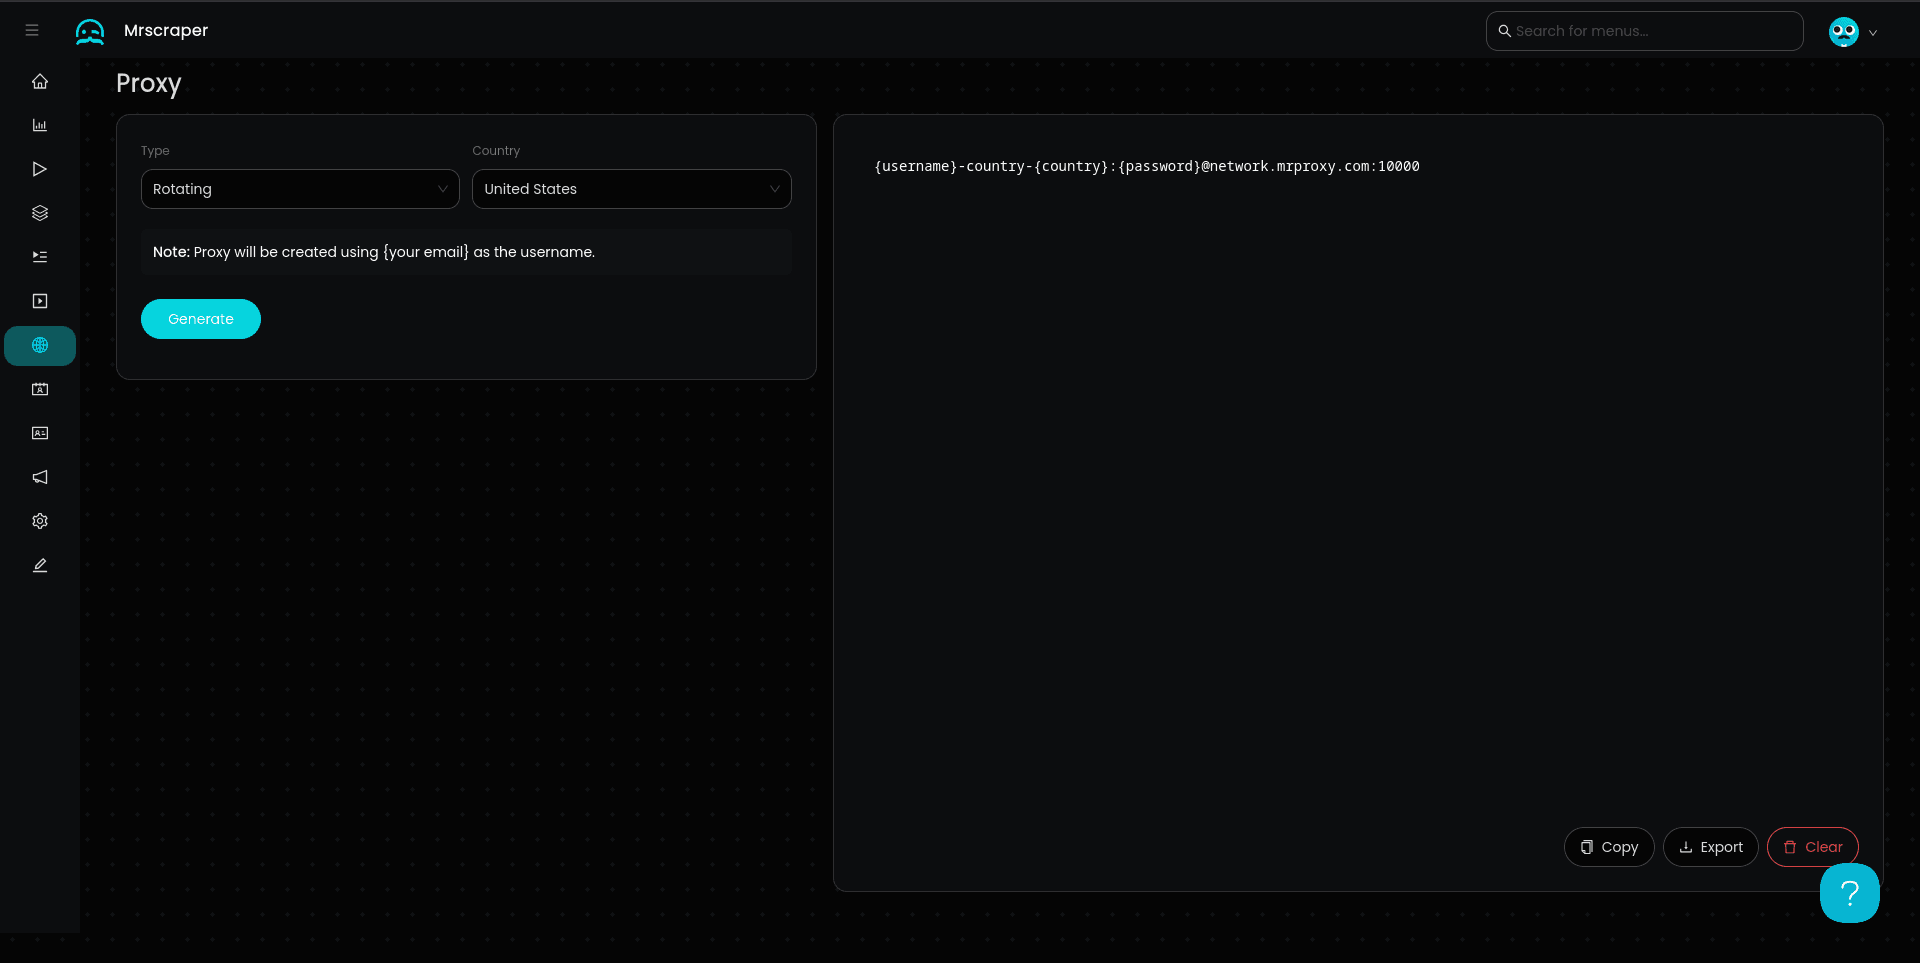
Task: Clear the proxy output
Action: (x=1812, y=847)
